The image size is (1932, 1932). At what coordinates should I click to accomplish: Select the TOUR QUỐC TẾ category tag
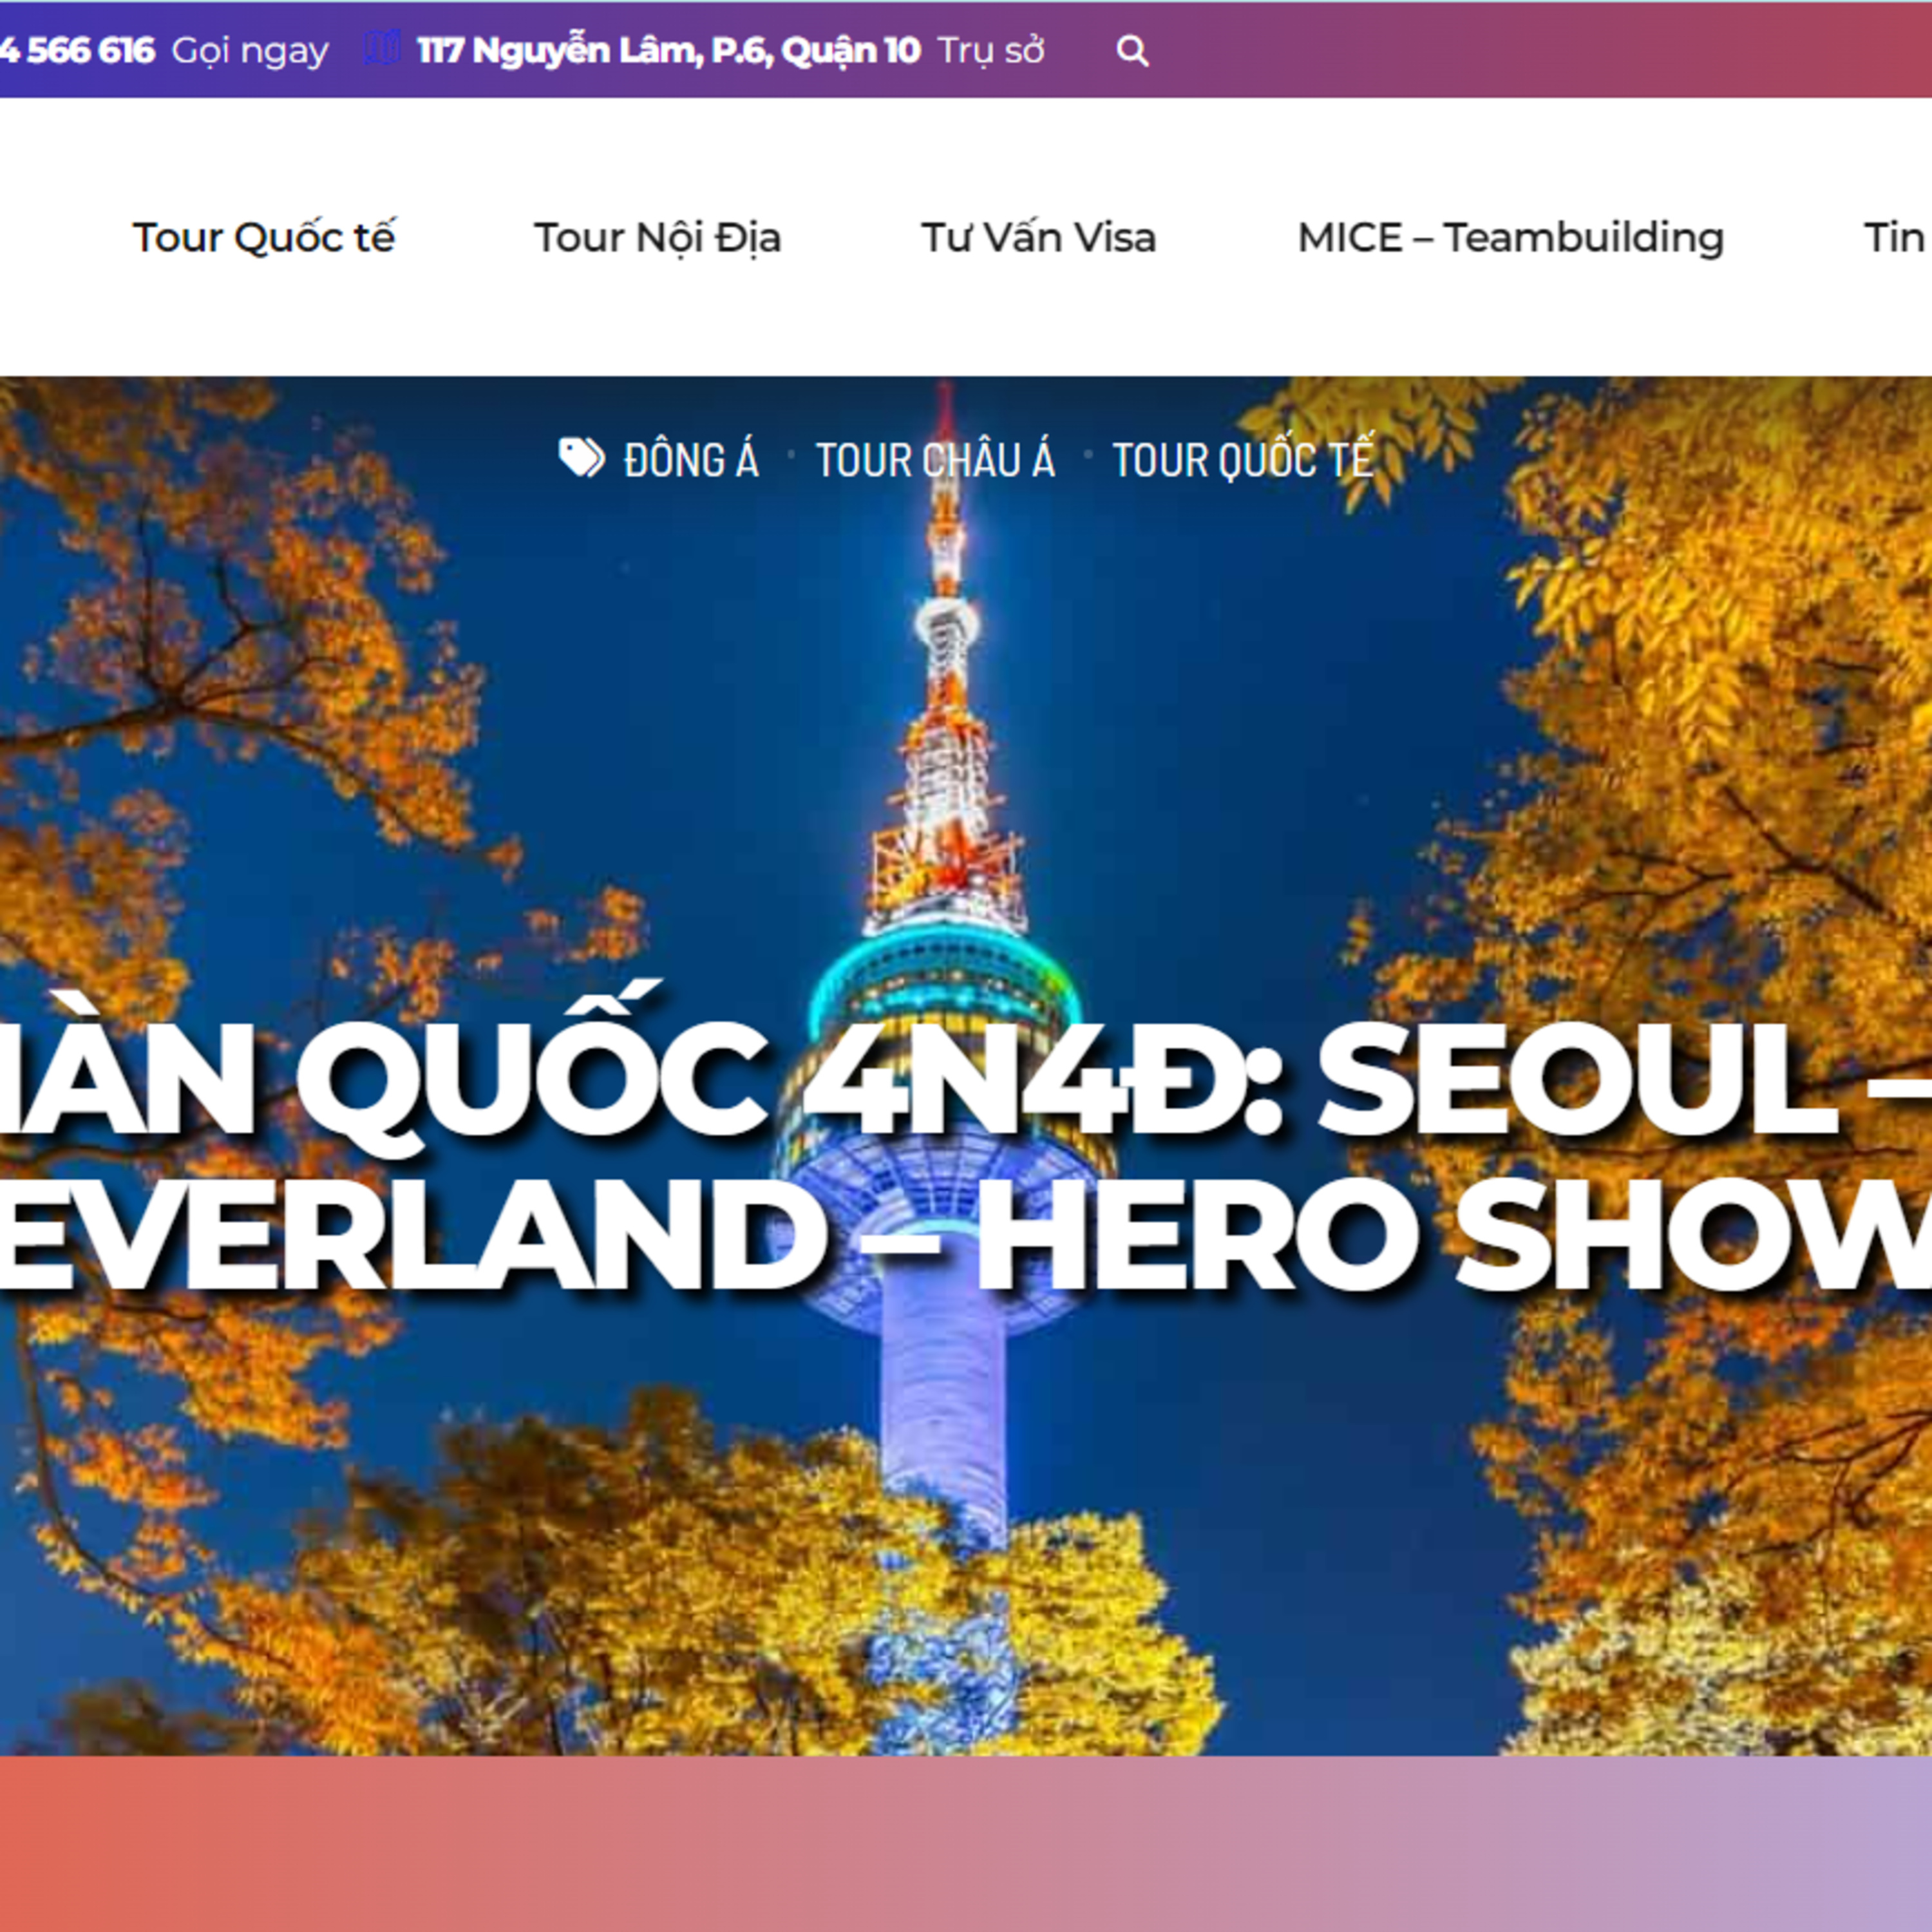1243,461
